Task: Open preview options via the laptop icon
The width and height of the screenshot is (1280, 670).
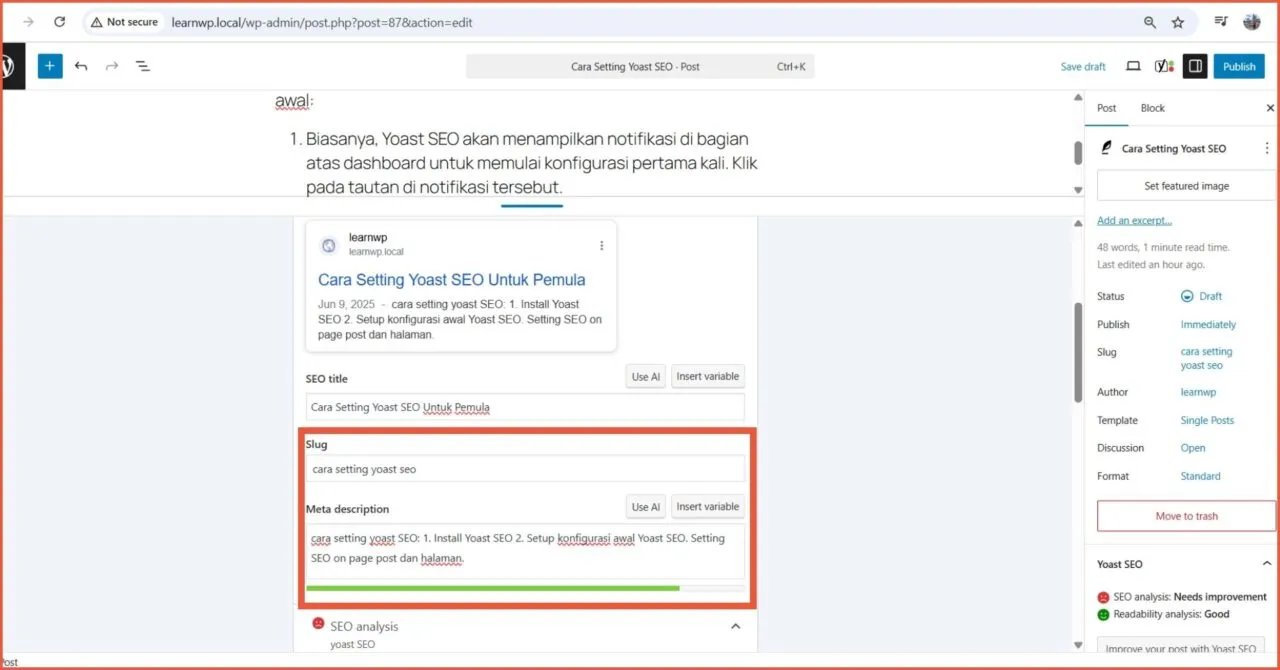Action: [1133, 65]
